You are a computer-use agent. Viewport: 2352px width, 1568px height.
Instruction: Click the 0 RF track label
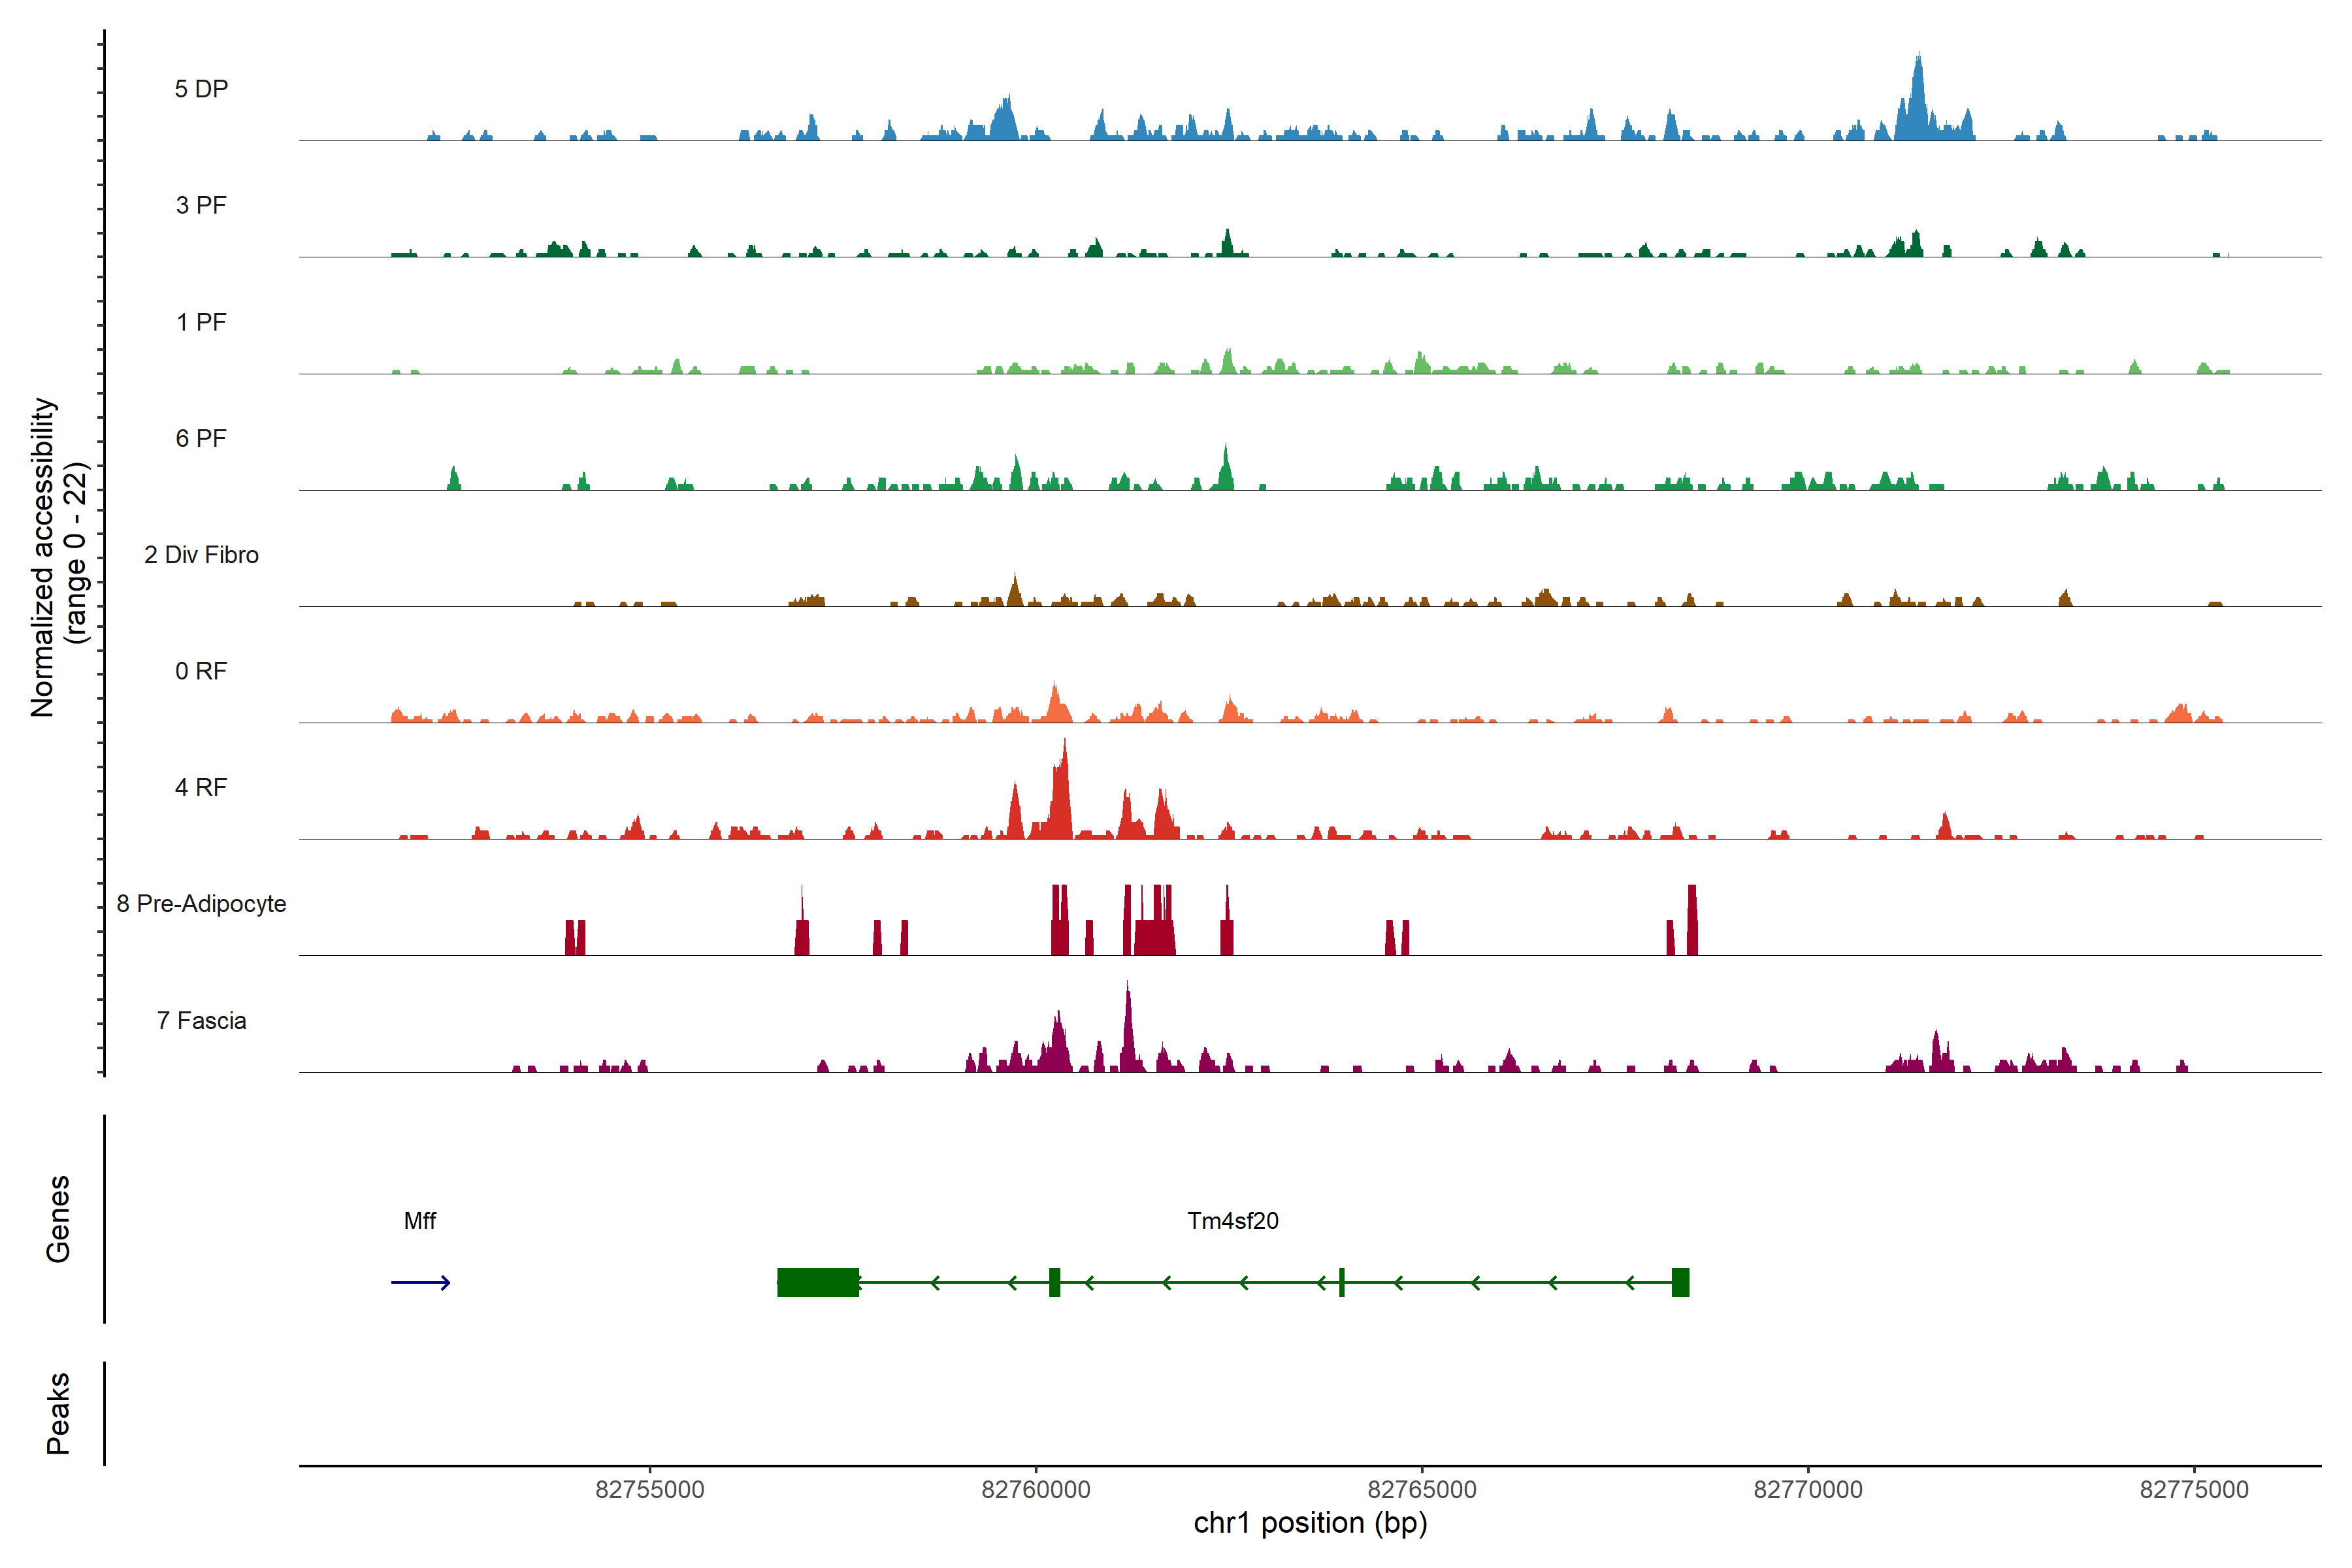click(201, 671)
